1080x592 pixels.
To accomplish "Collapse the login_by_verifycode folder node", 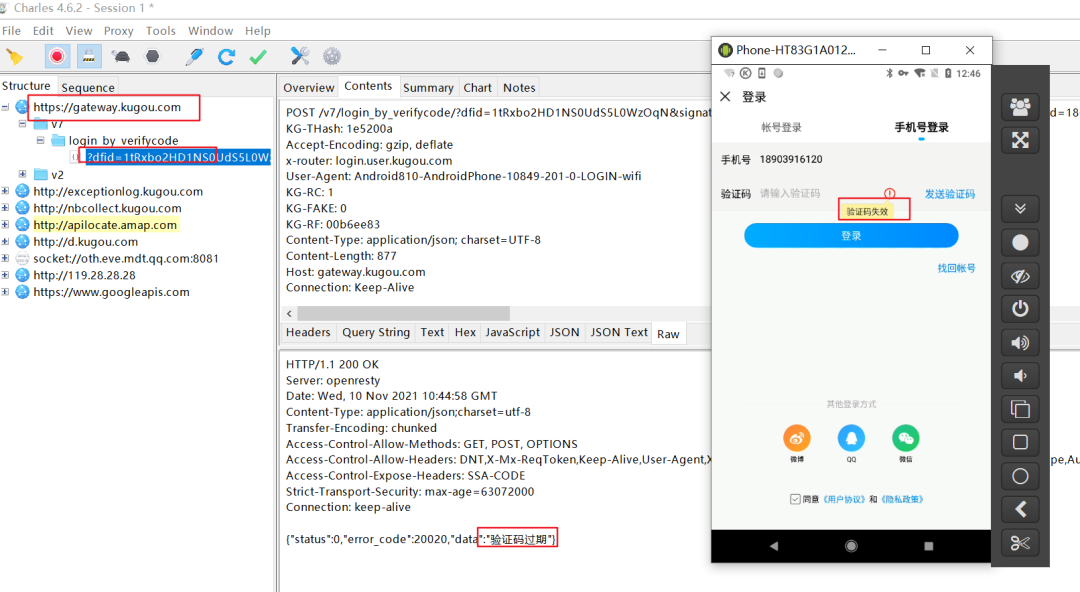I will (40, 140).
